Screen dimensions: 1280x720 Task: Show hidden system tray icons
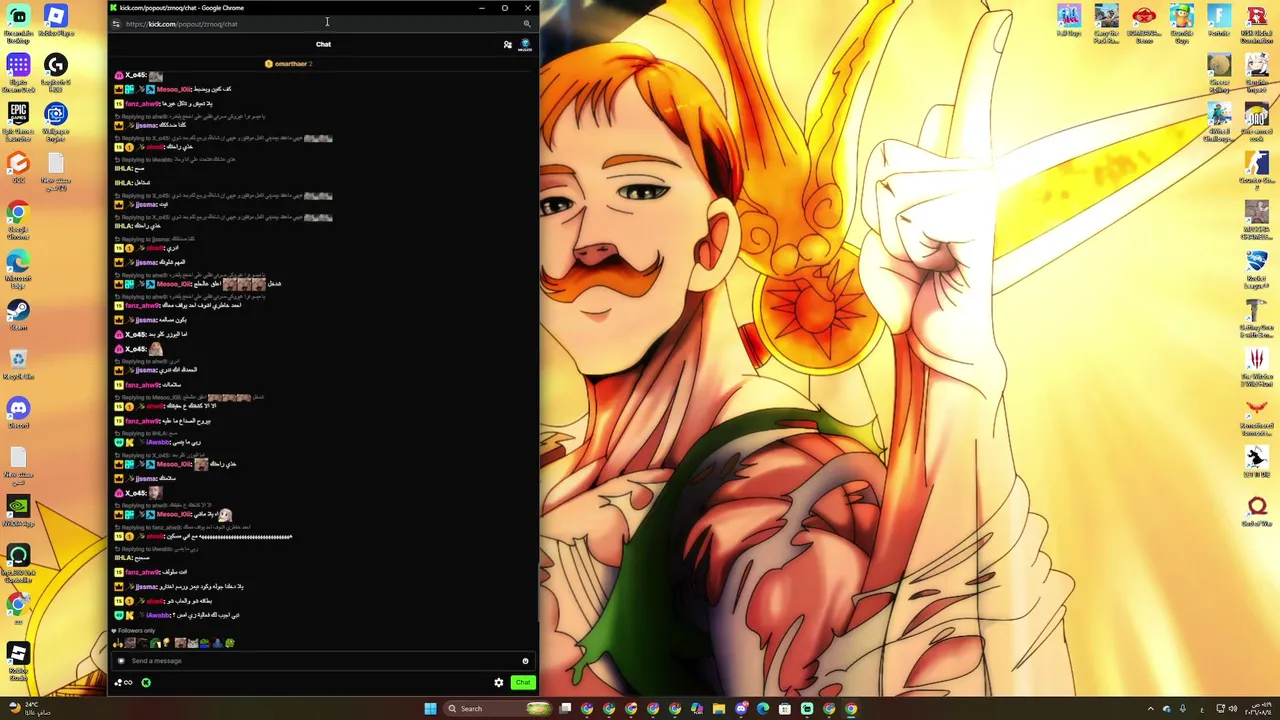tap(1150, 709)
